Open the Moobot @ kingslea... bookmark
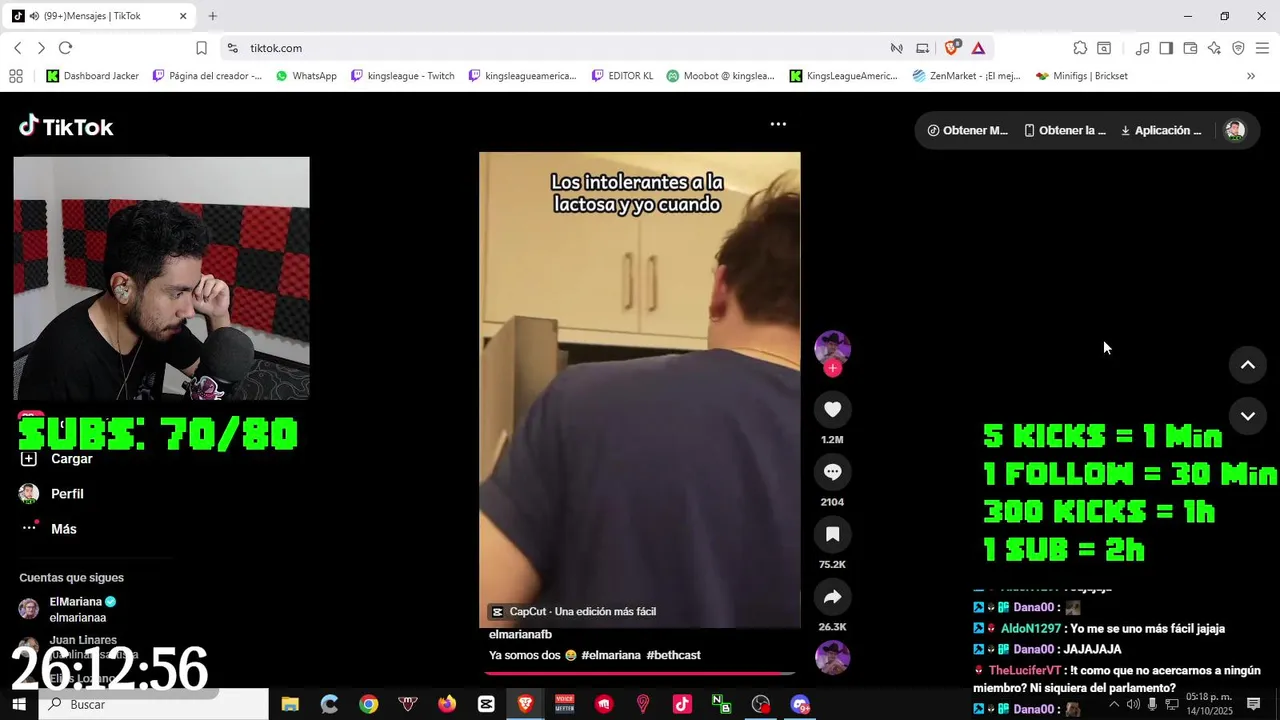This screenshot has width=1280, height=720. [x=721, y=76]
